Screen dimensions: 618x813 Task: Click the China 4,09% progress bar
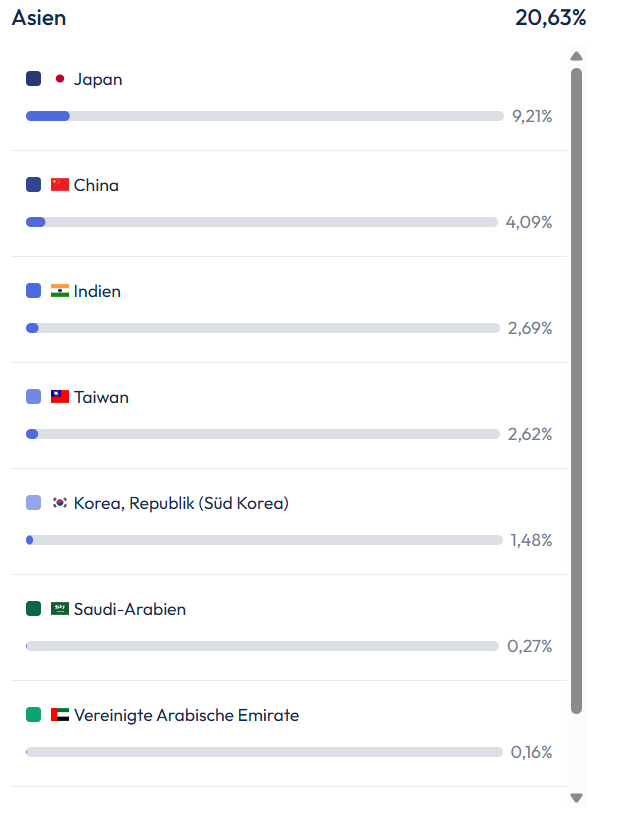point(262,222)
